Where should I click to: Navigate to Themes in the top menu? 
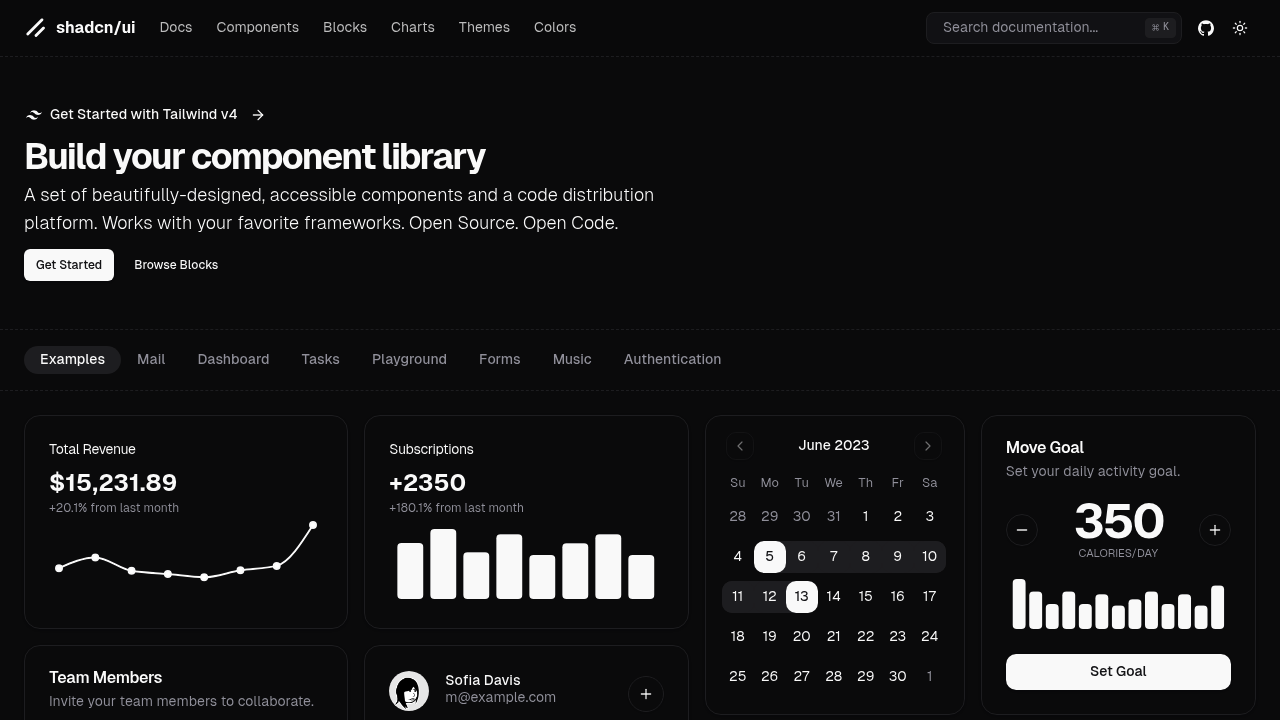click(x=484, y=27)
